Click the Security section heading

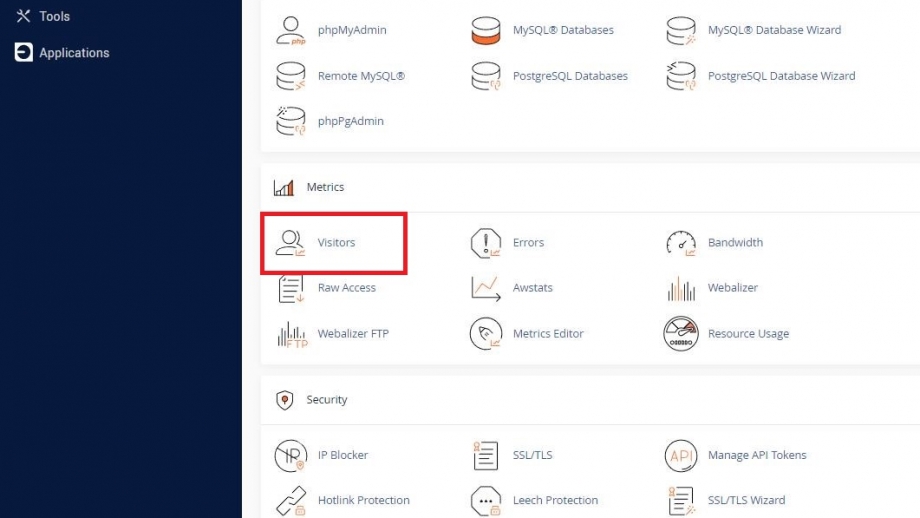coord(327,400)
